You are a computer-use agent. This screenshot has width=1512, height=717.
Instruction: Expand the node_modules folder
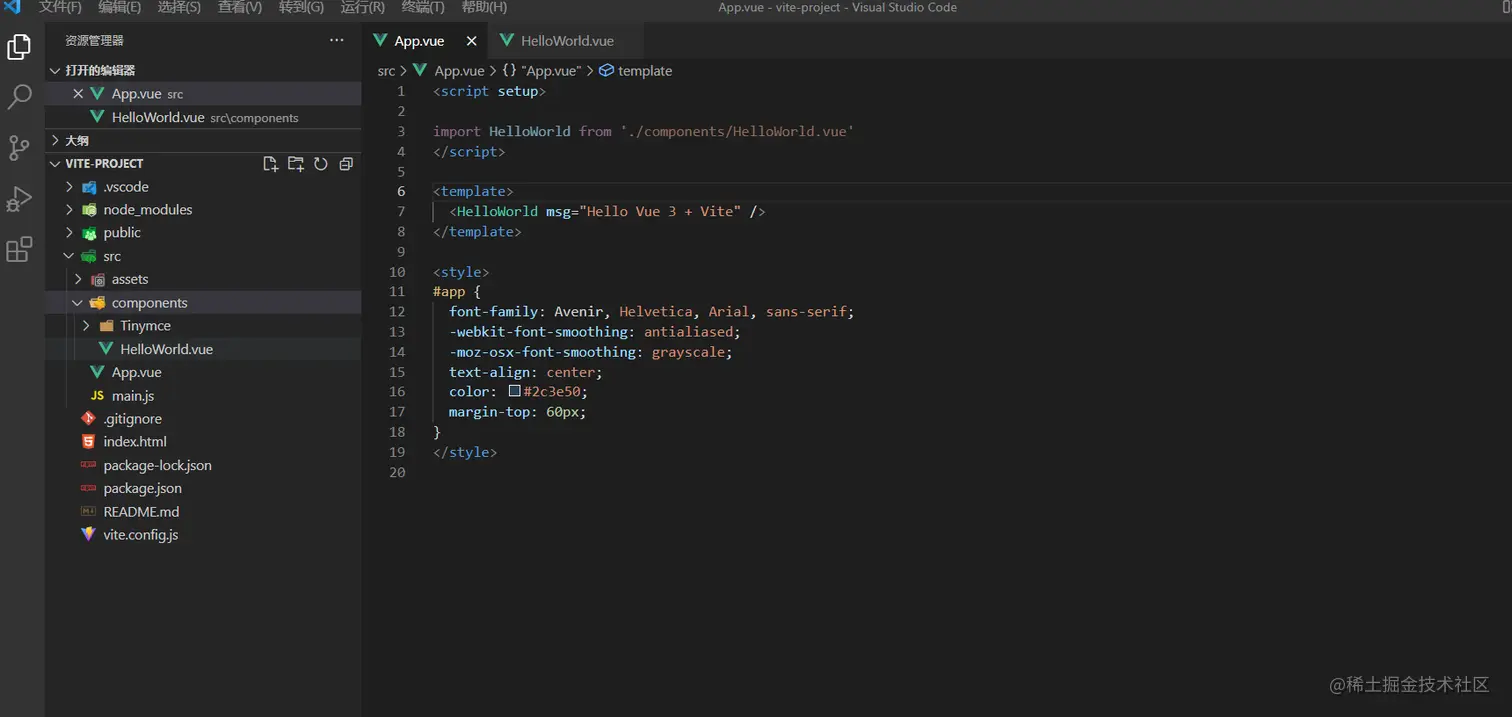pyautogui.click(x=69, y=210)
